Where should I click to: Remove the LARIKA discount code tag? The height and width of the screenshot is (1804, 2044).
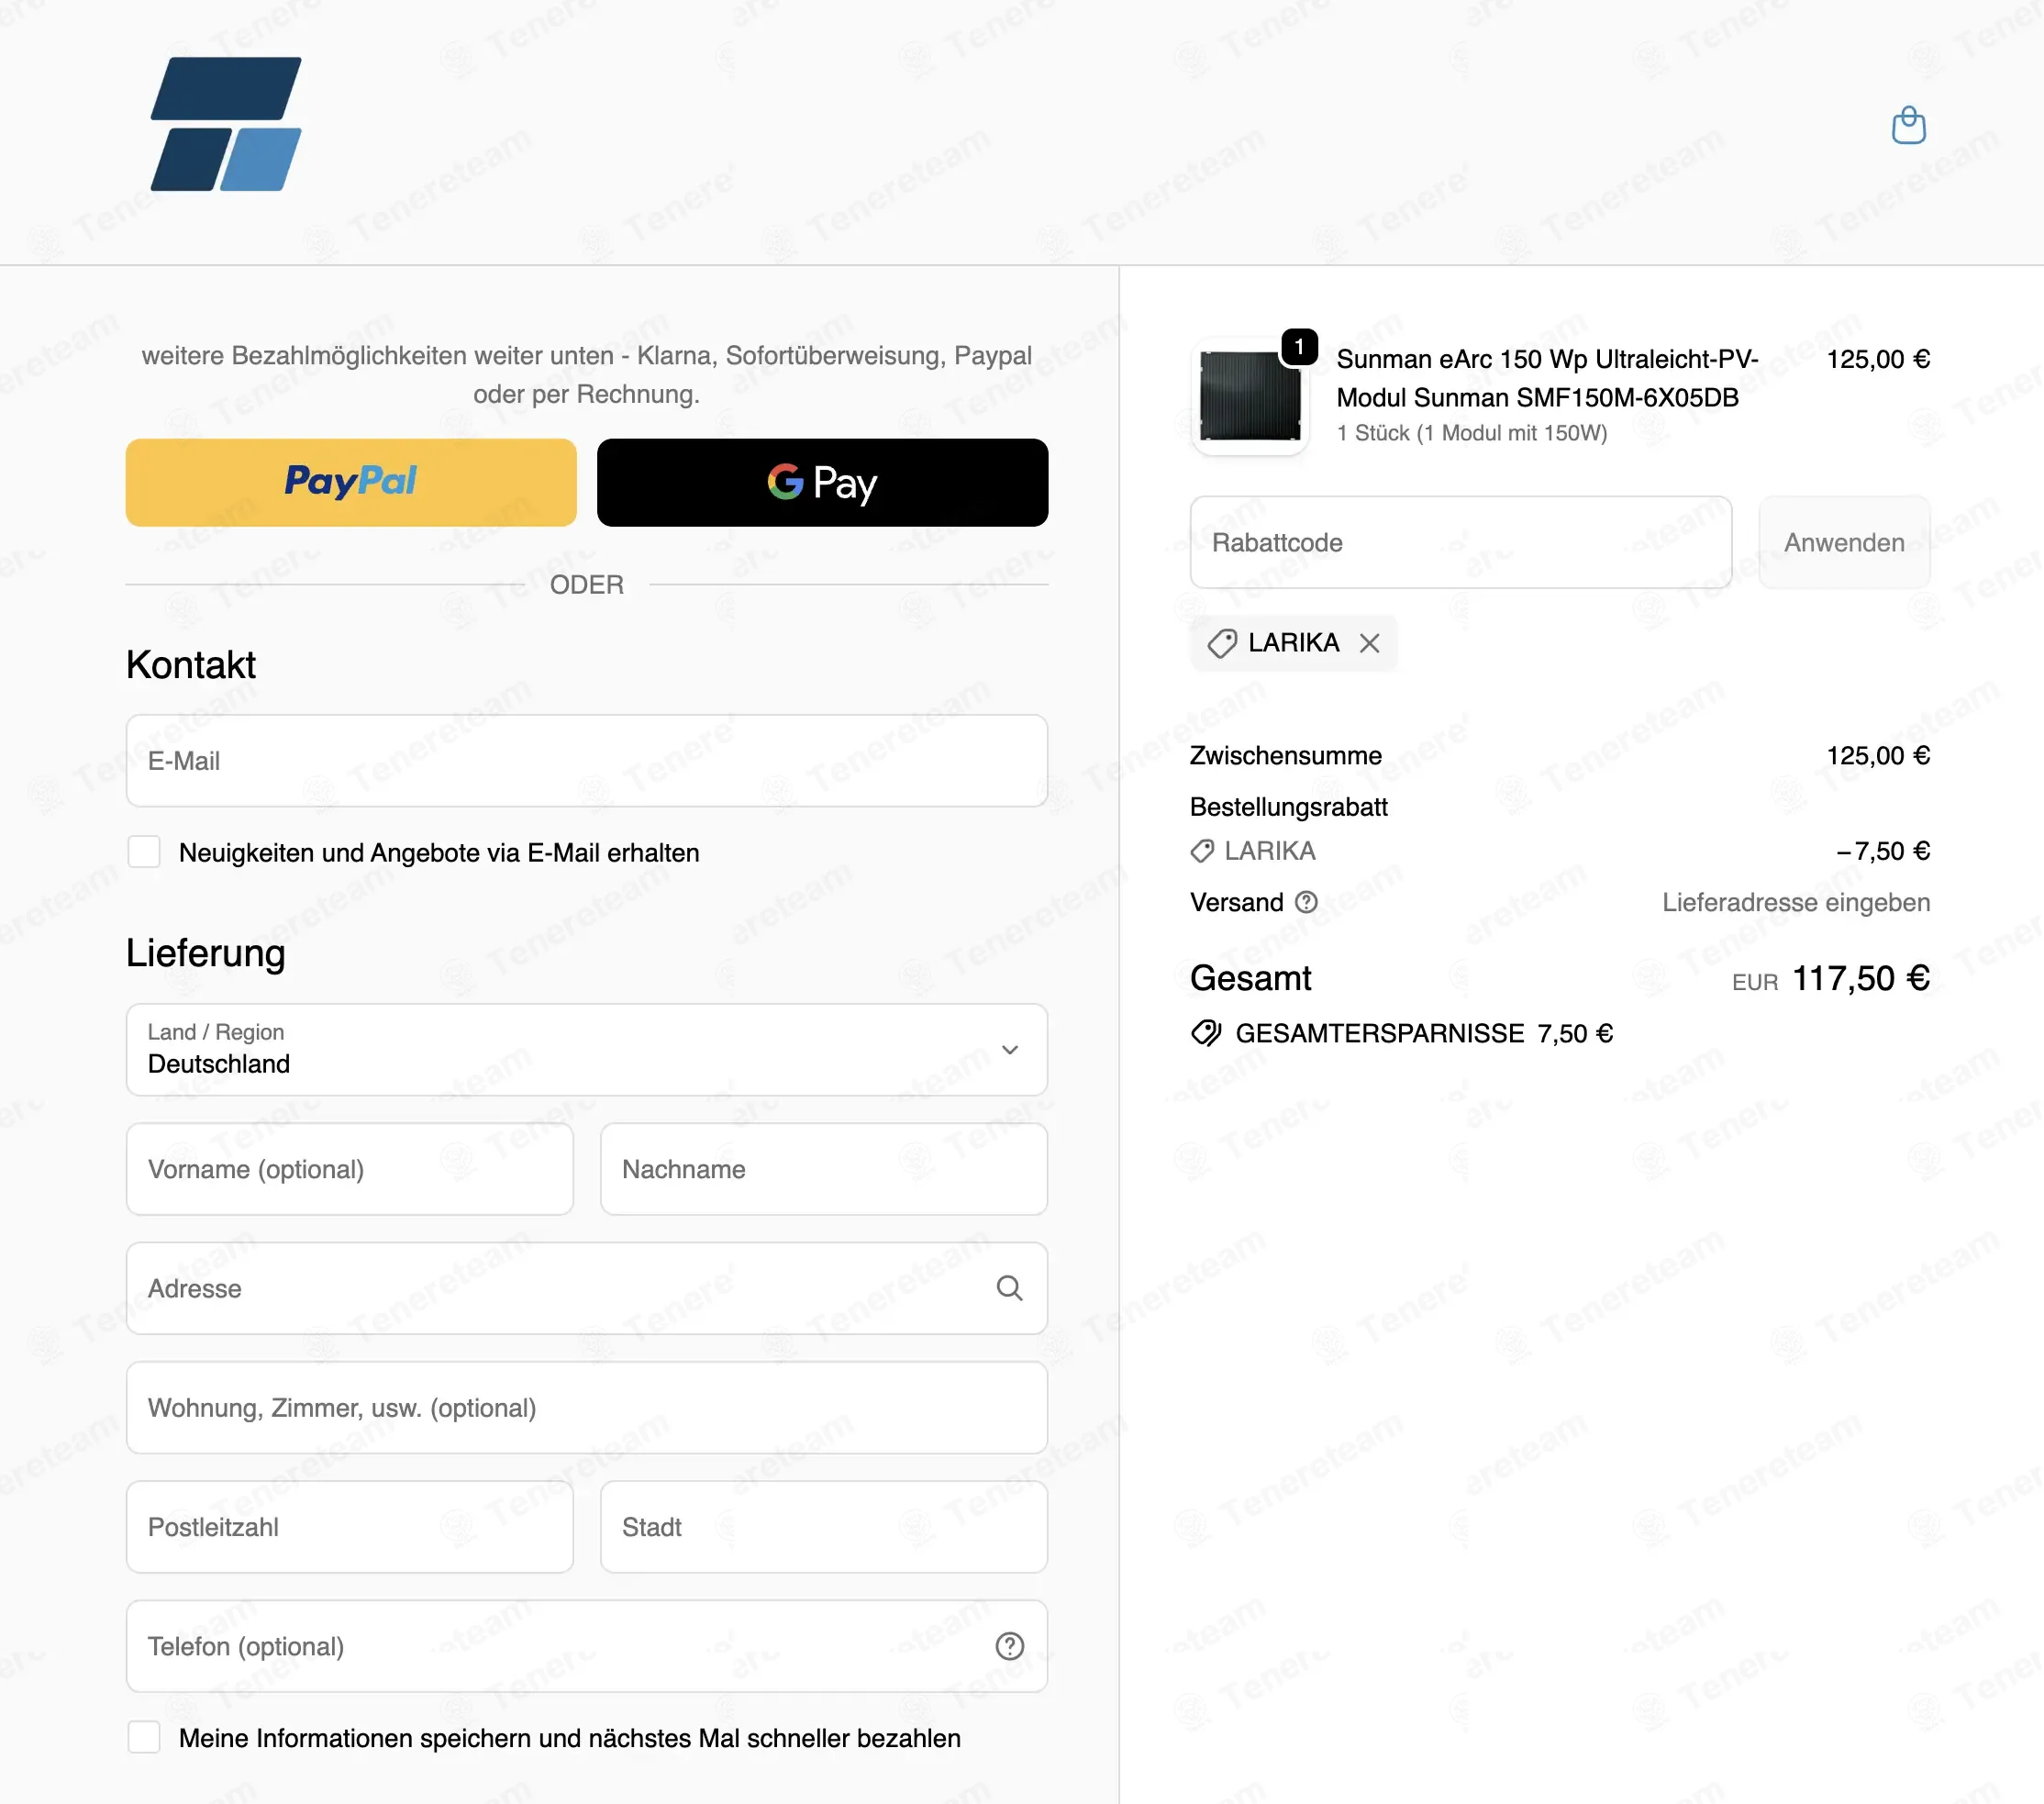(1369, 643)
